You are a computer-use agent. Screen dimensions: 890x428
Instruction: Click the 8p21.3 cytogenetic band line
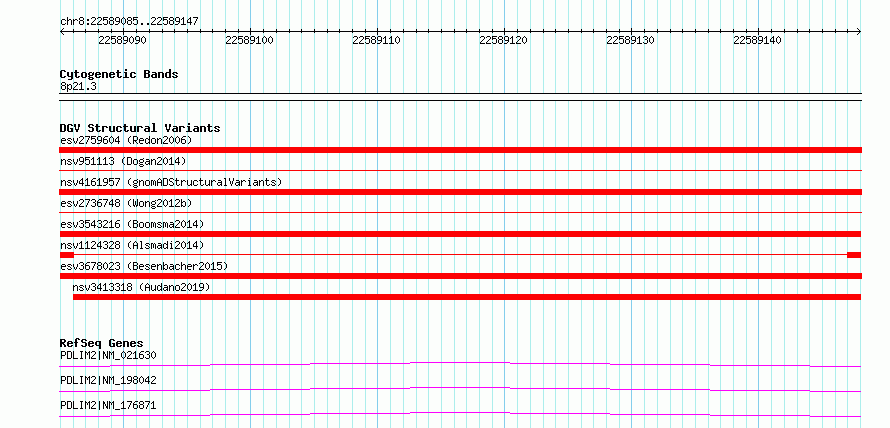click(x=460, y=96)
